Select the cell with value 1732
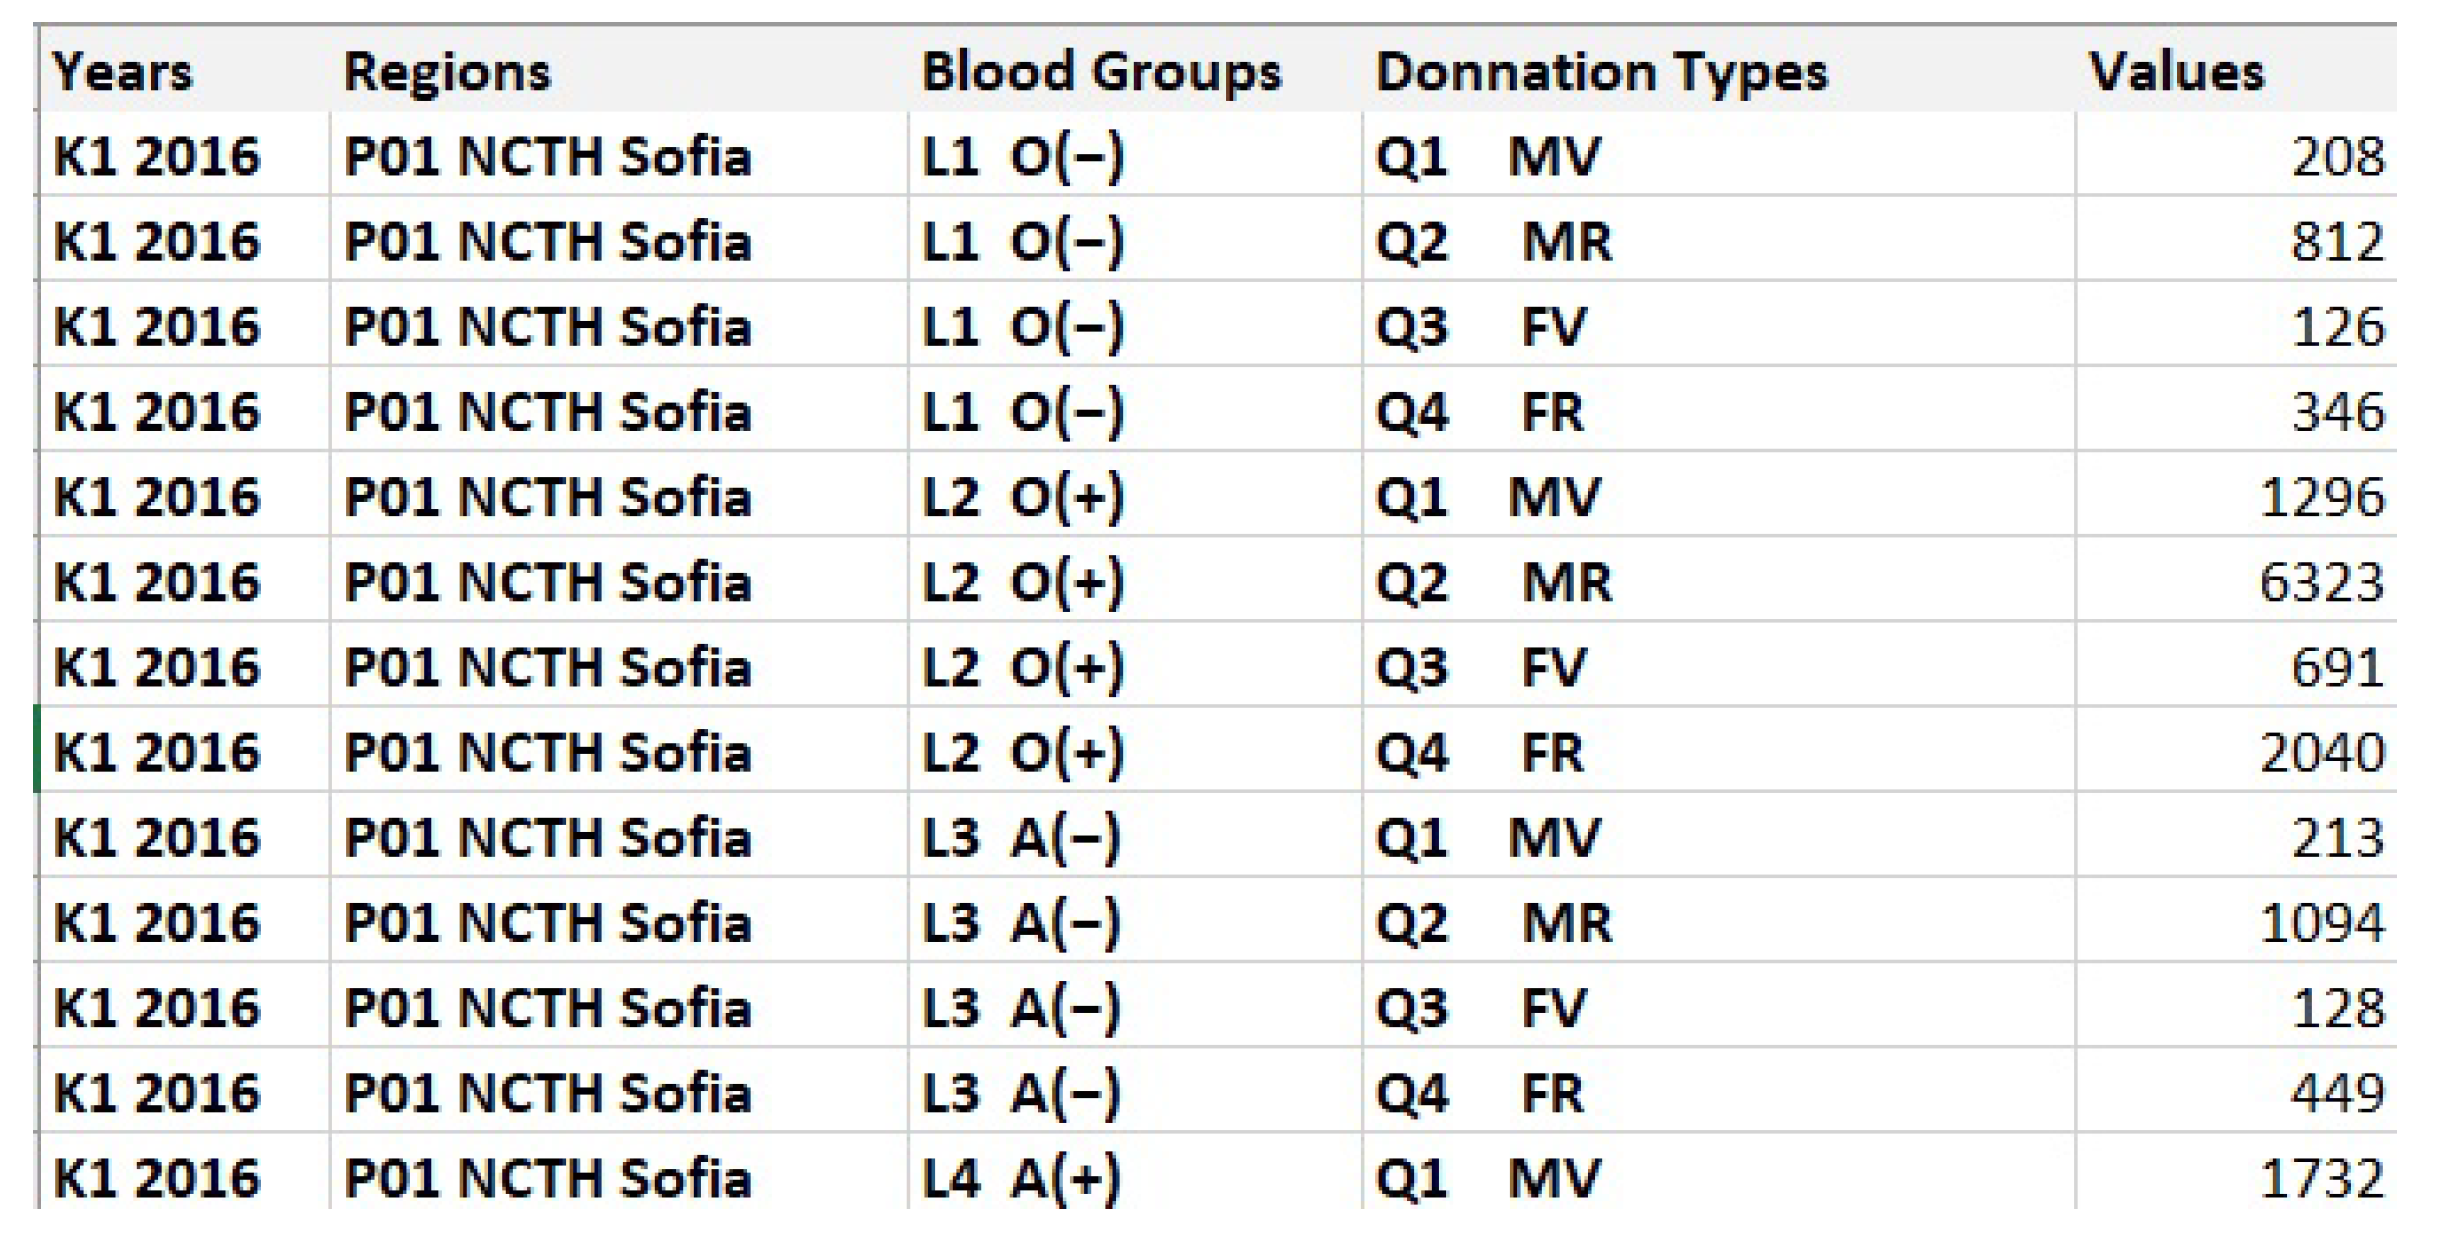This screenshot has width=2440, height=1253. tap(2322, 1177)
